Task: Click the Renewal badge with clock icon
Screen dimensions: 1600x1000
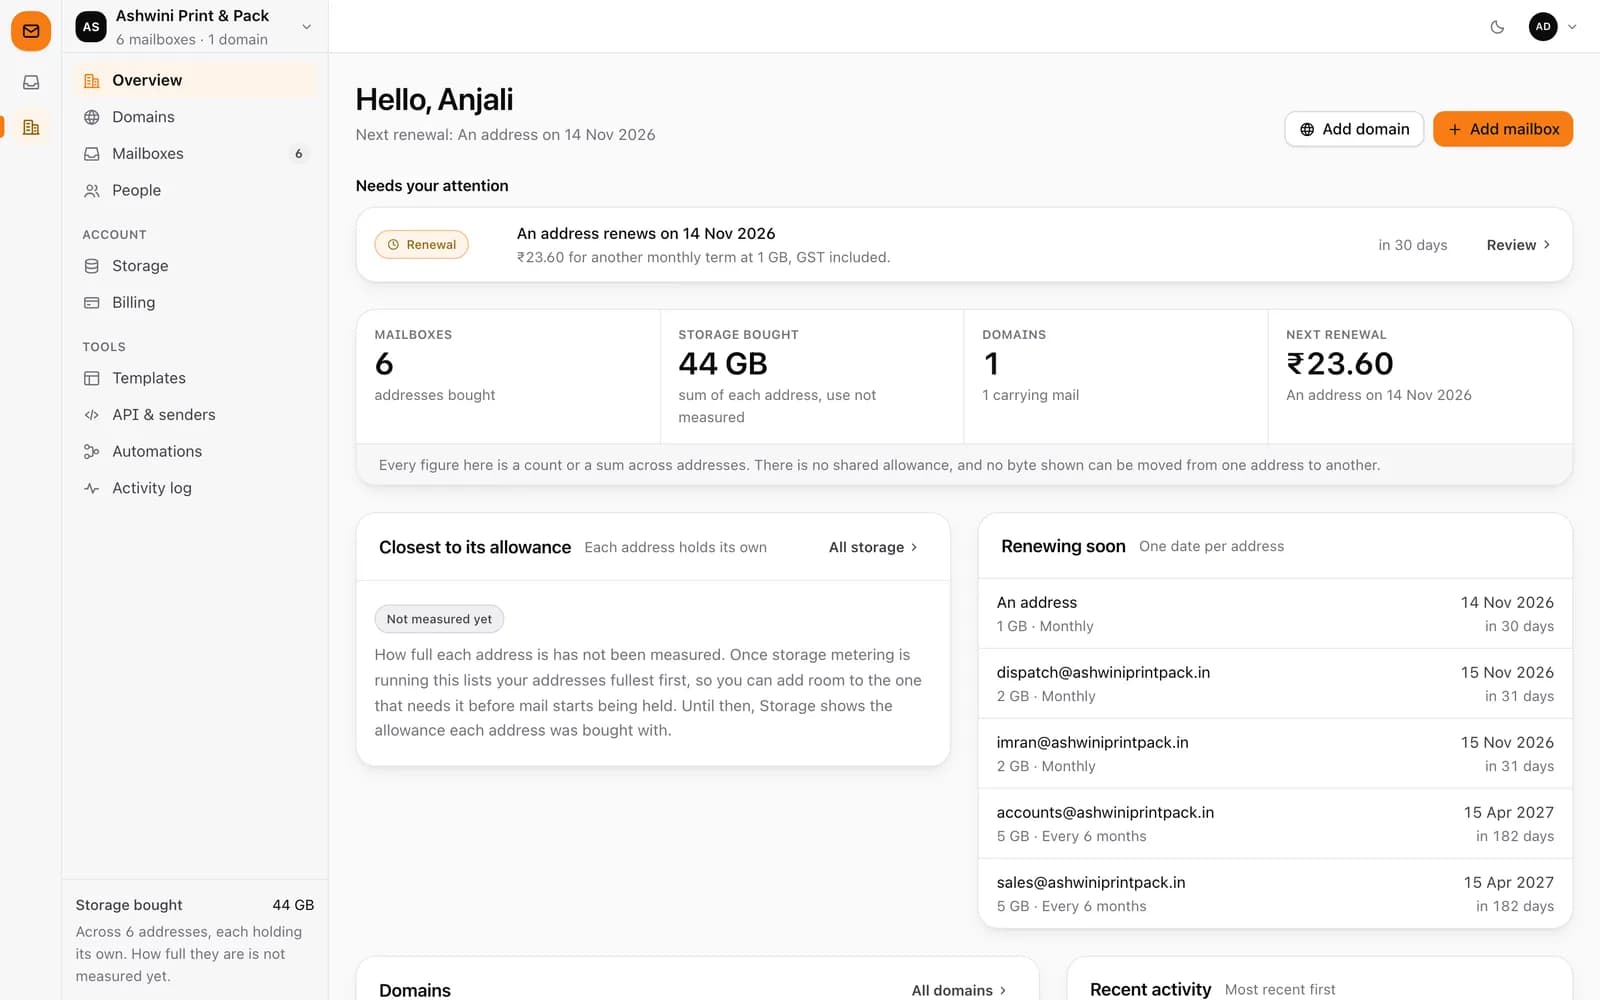Action: click(x=421, y=245)
